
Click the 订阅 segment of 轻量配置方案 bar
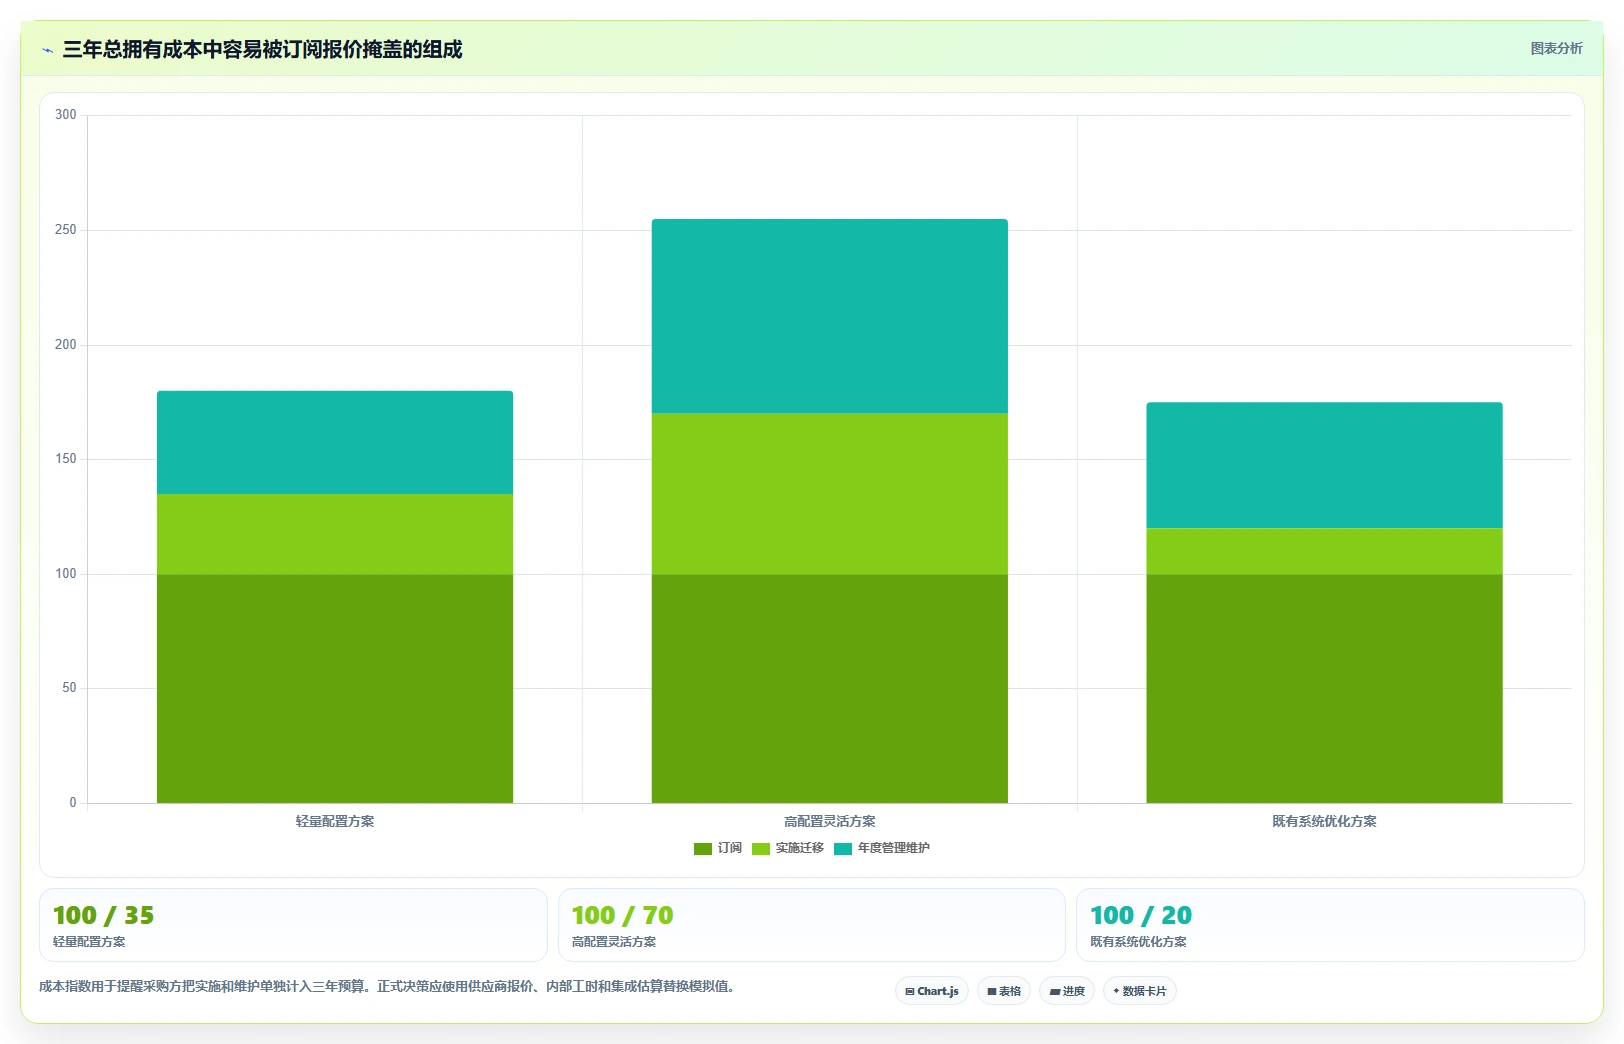click(x=335, y=688)
